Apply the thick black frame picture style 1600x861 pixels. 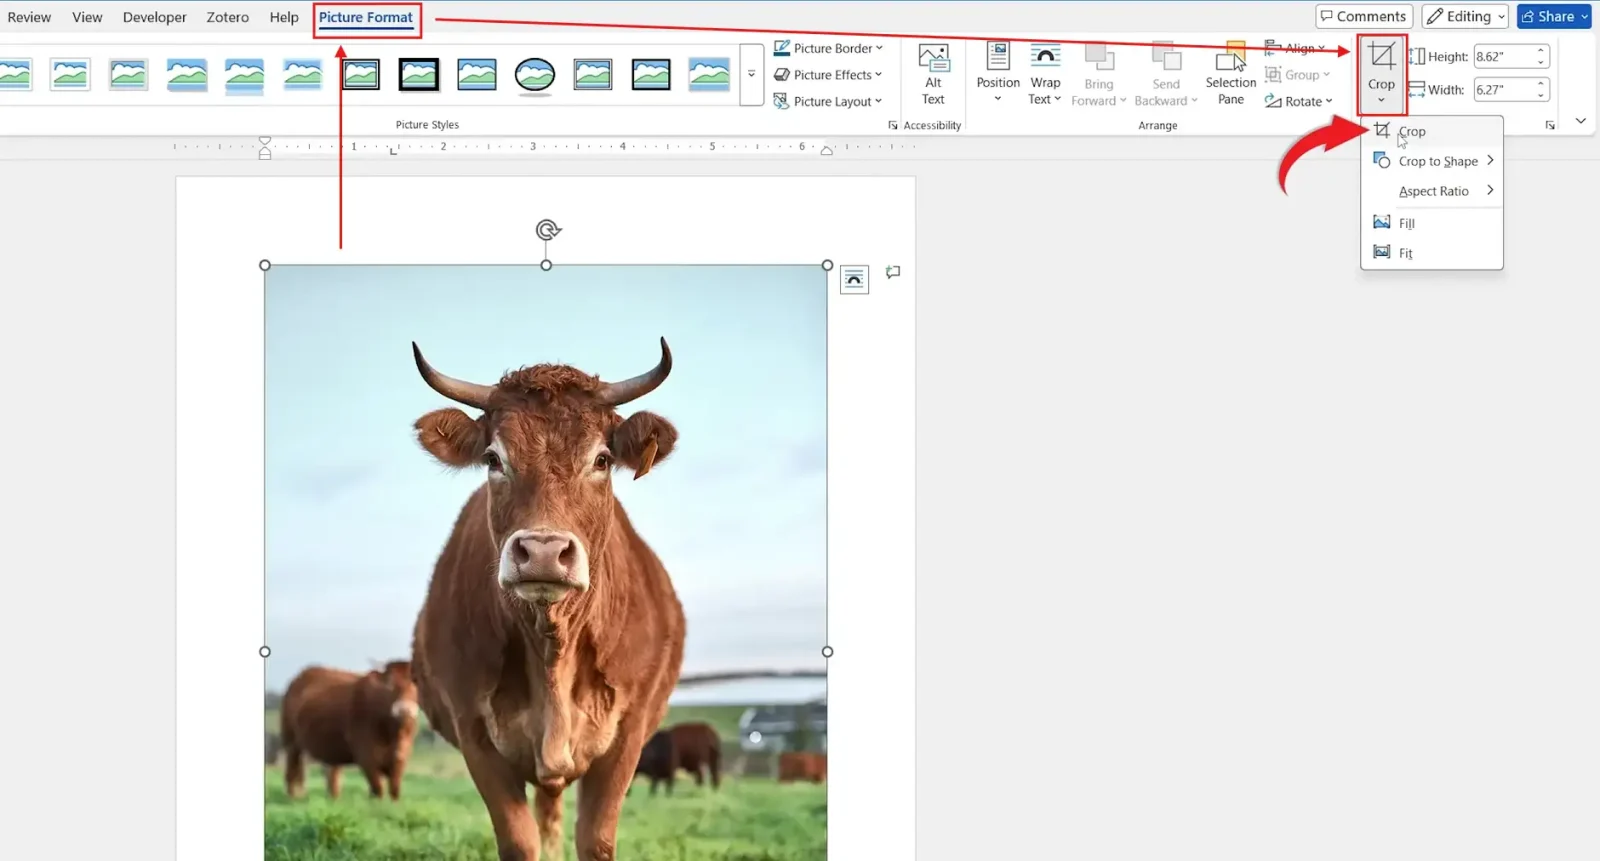[x=419, y=75]
